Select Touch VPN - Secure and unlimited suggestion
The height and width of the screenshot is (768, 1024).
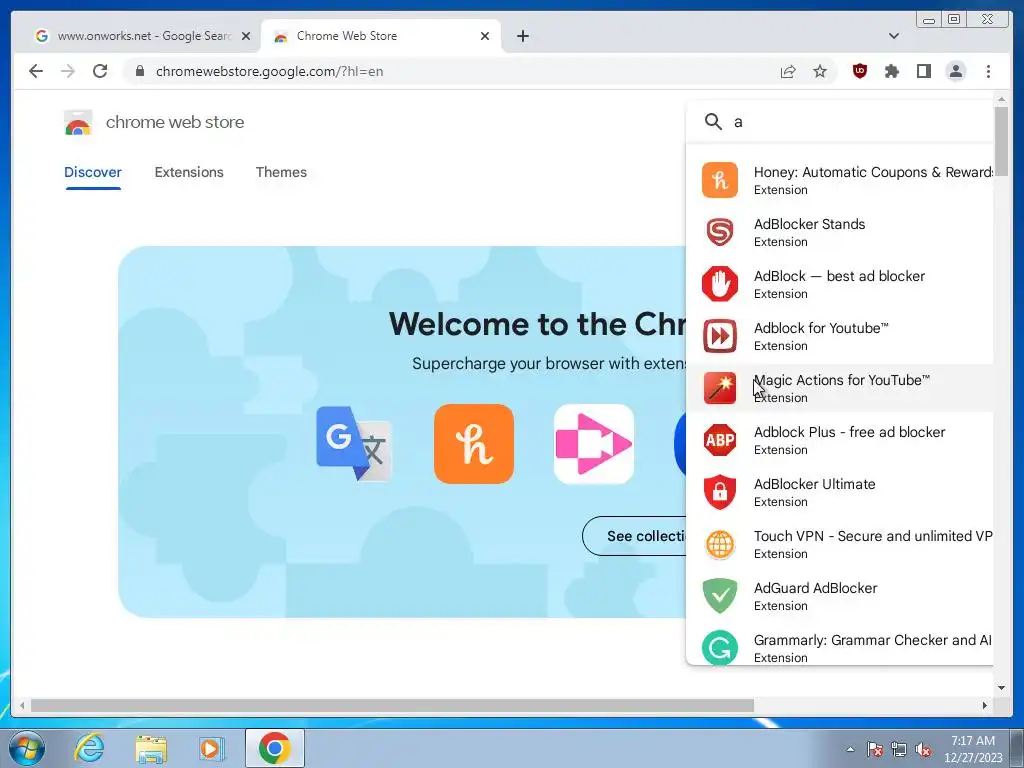point(840,544)
